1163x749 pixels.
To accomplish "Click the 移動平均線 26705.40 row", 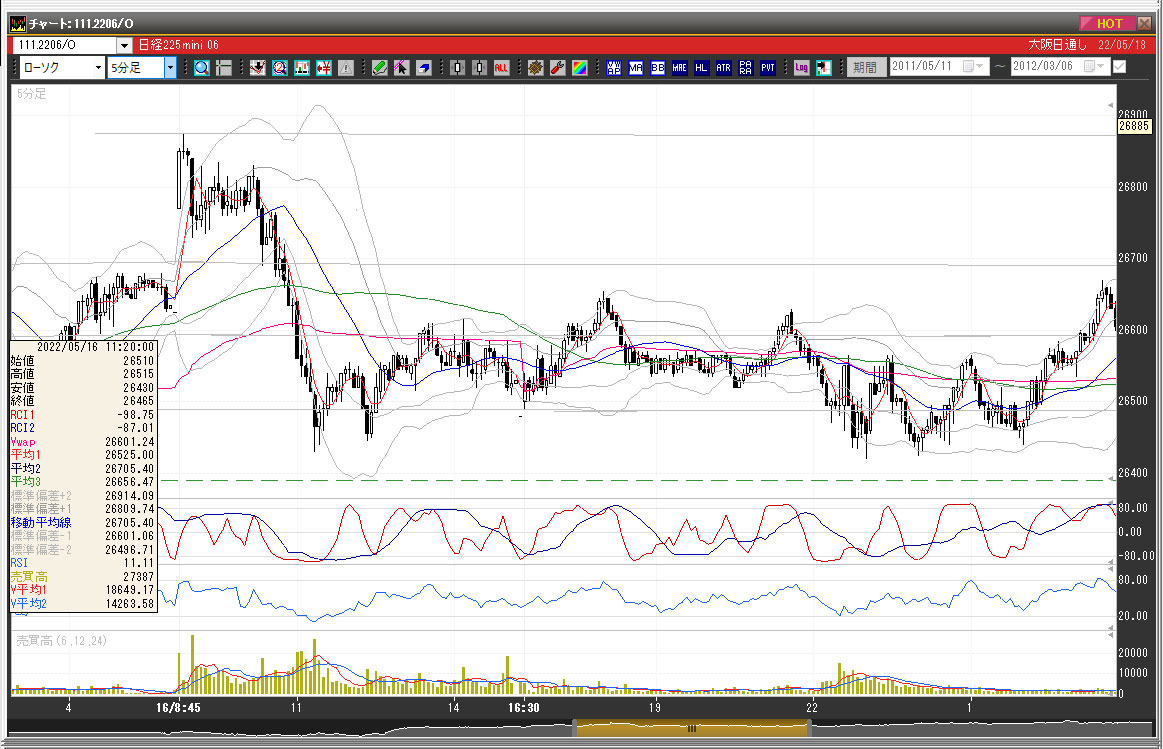I will (x=83, y=523).
